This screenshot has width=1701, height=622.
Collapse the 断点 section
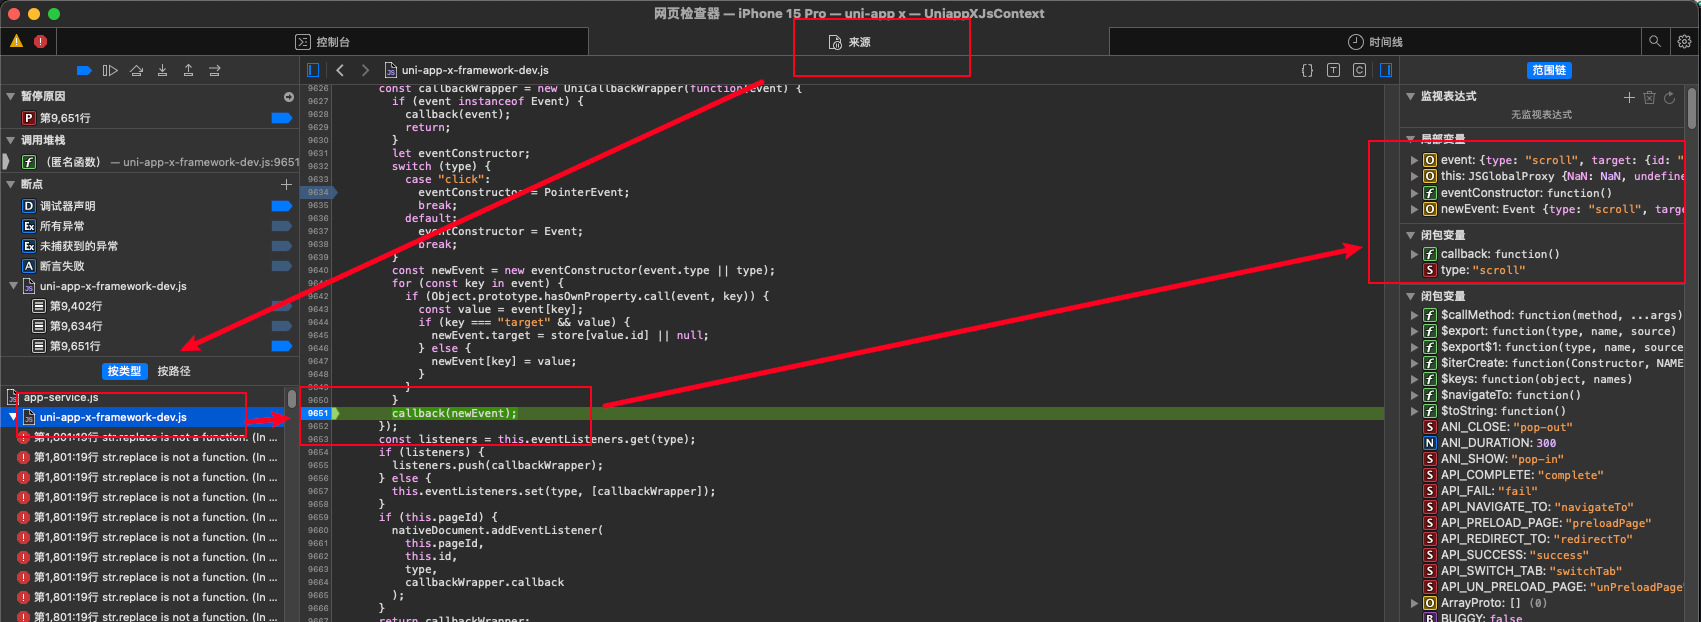click(x=10, y=184)
